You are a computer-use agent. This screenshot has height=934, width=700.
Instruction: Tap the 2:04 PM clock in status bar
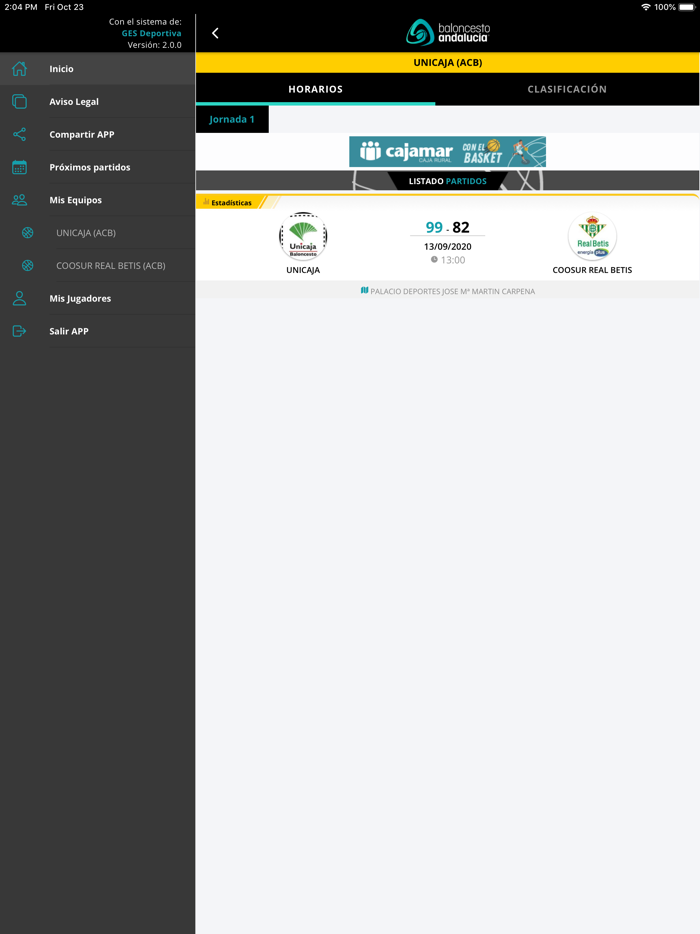[x=21, y=7]
